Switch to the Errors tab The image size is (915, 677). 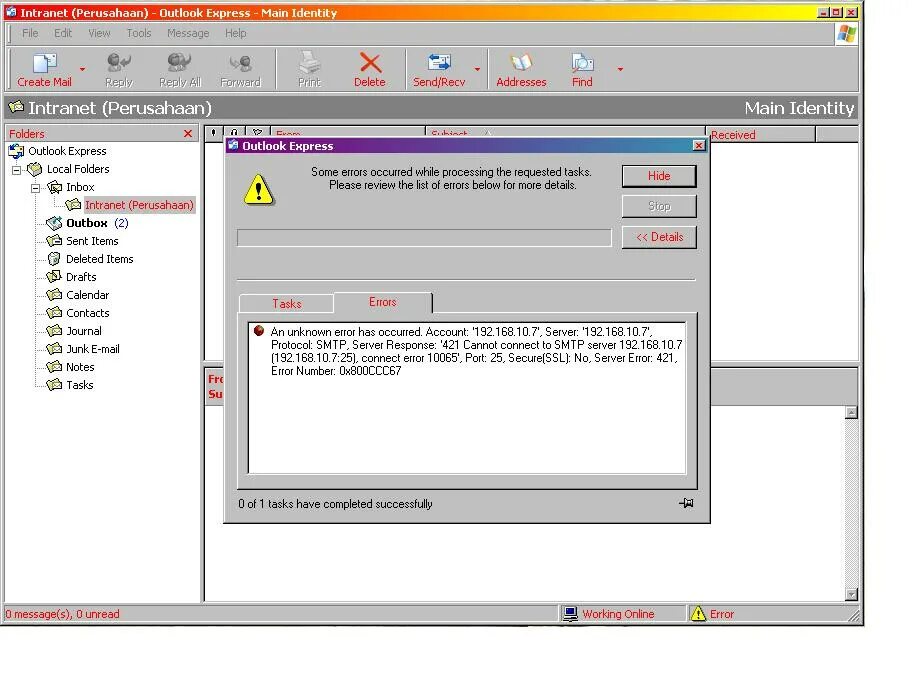tap(383, 302)
